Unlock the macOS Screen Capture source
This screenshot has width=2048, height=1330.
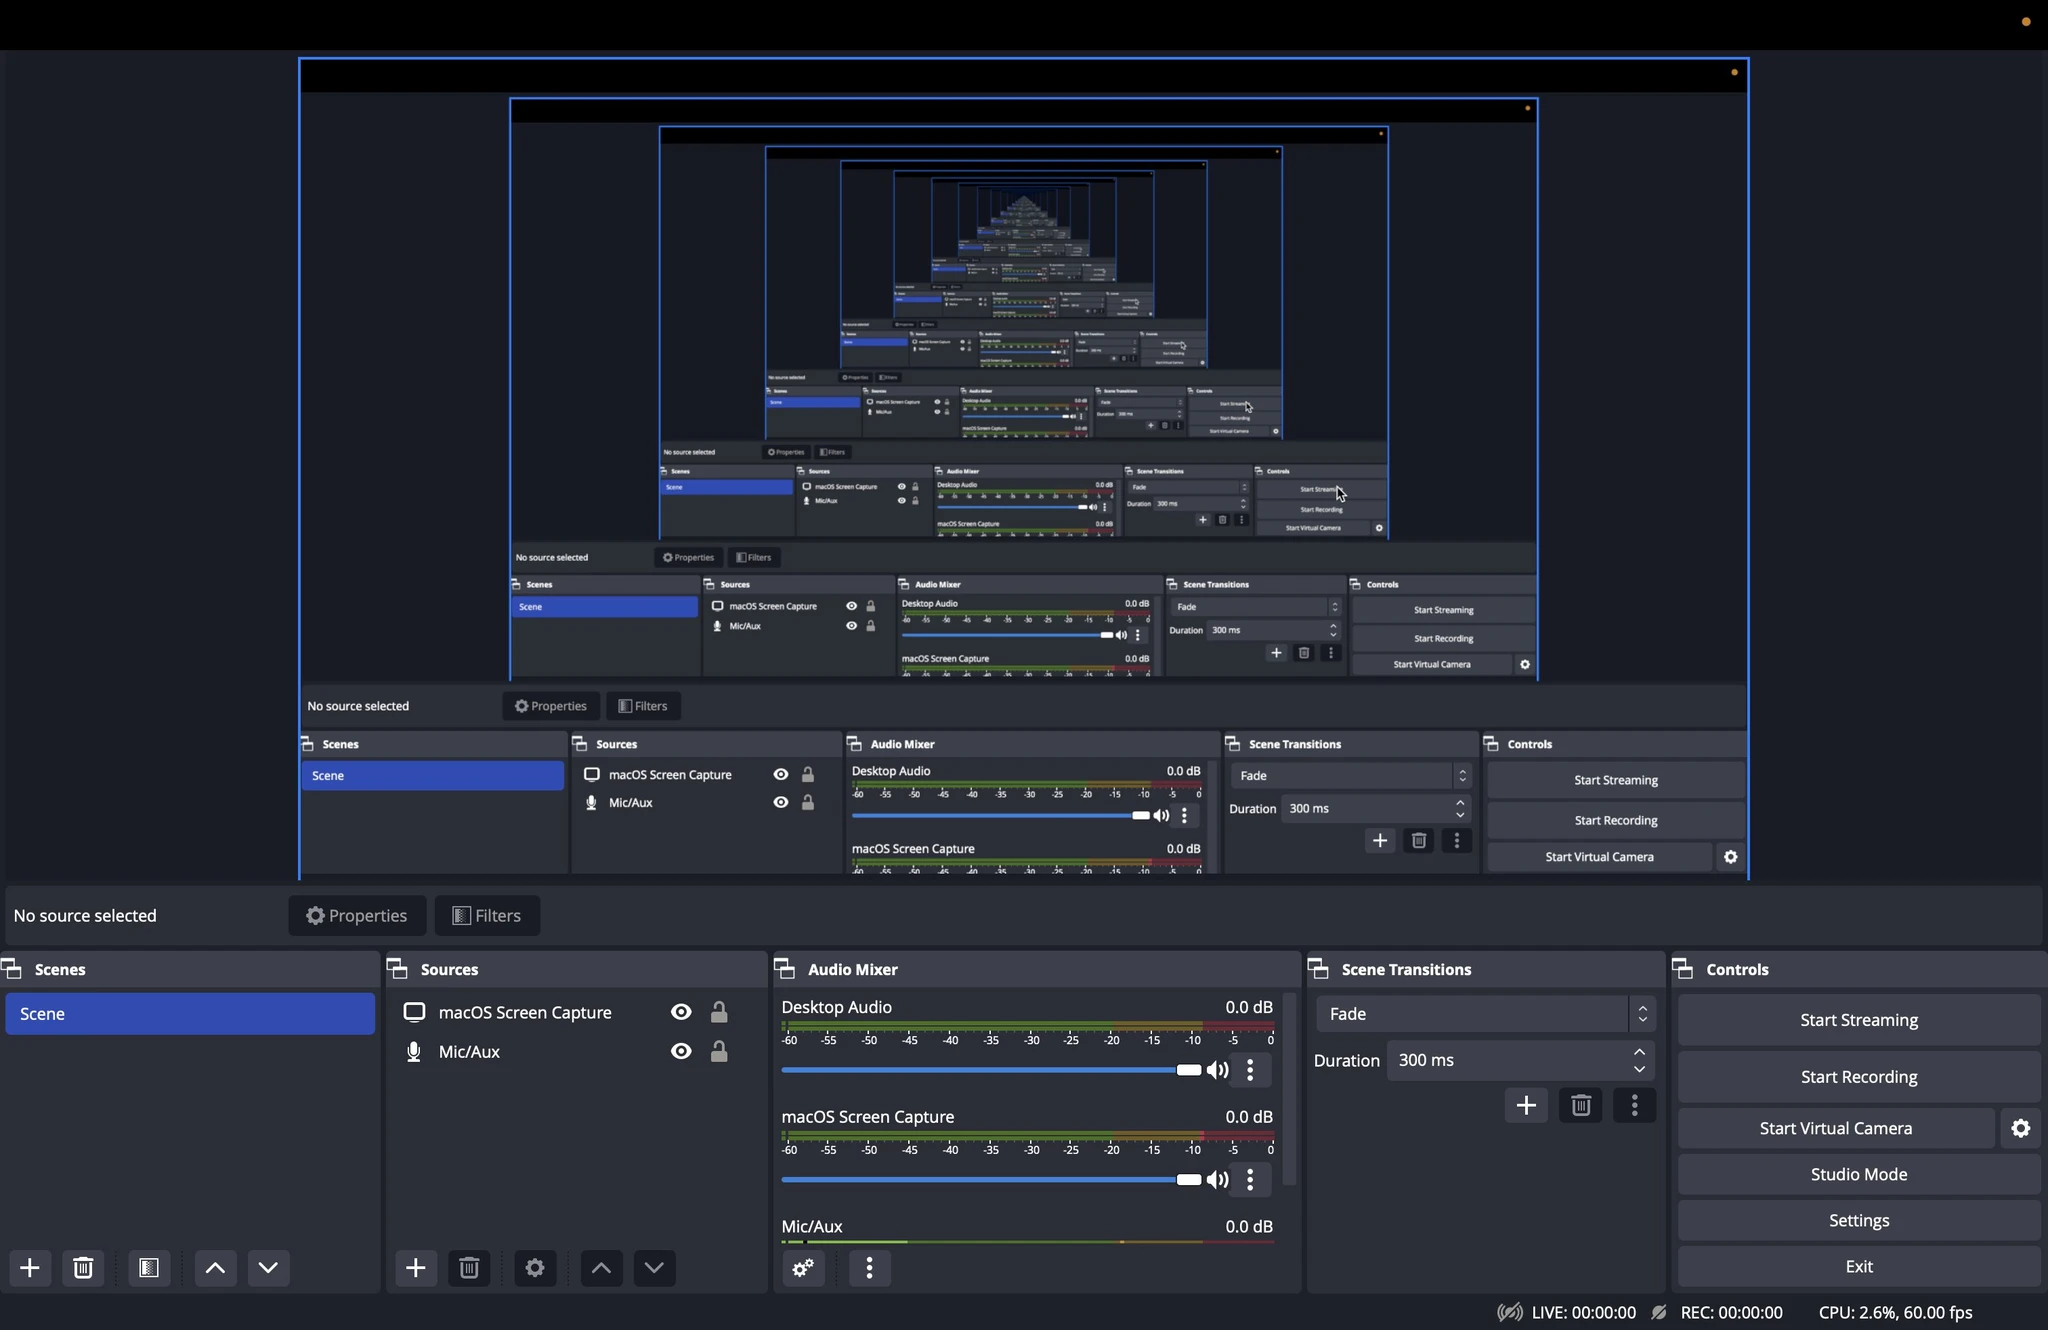(719, 1013)
